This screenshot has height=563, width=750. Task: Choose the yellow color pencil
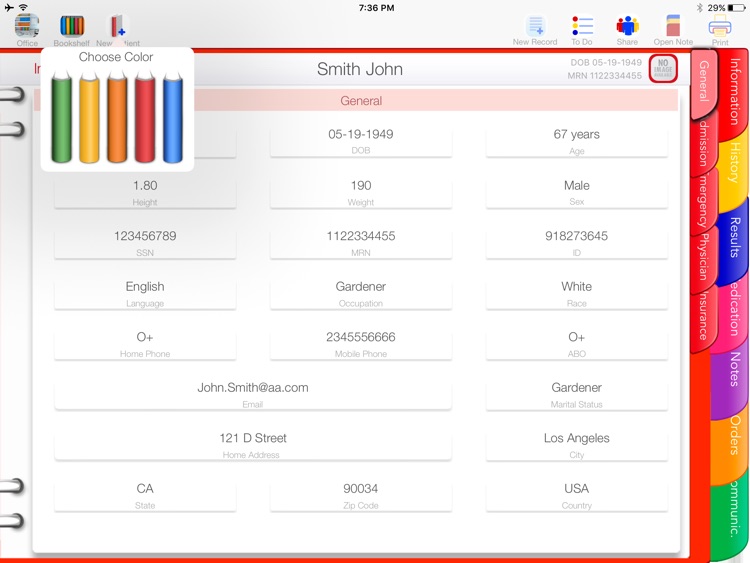tap(89, 117)
